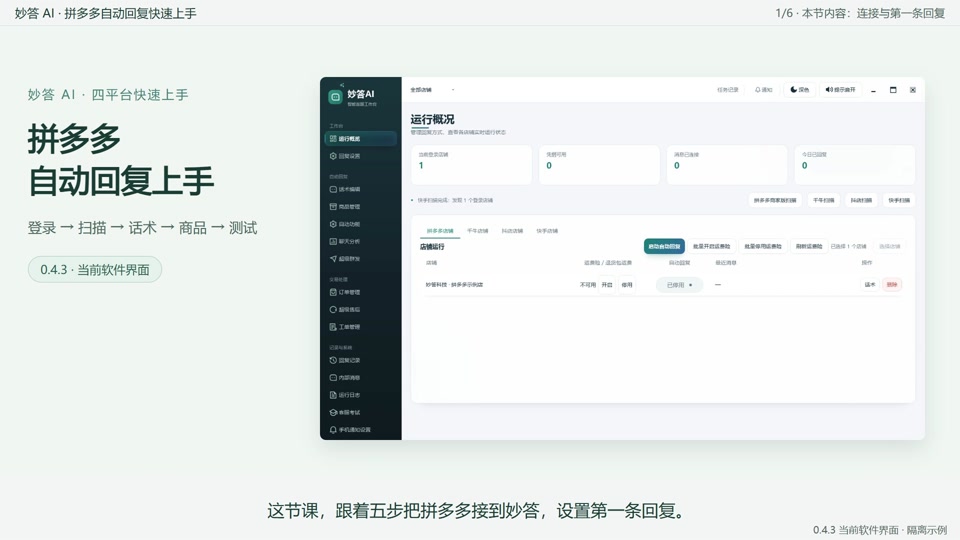Open the 已停用 auto-reply status dropdown
Viewport: 960px width, 540px height.
tap(680, 285)
